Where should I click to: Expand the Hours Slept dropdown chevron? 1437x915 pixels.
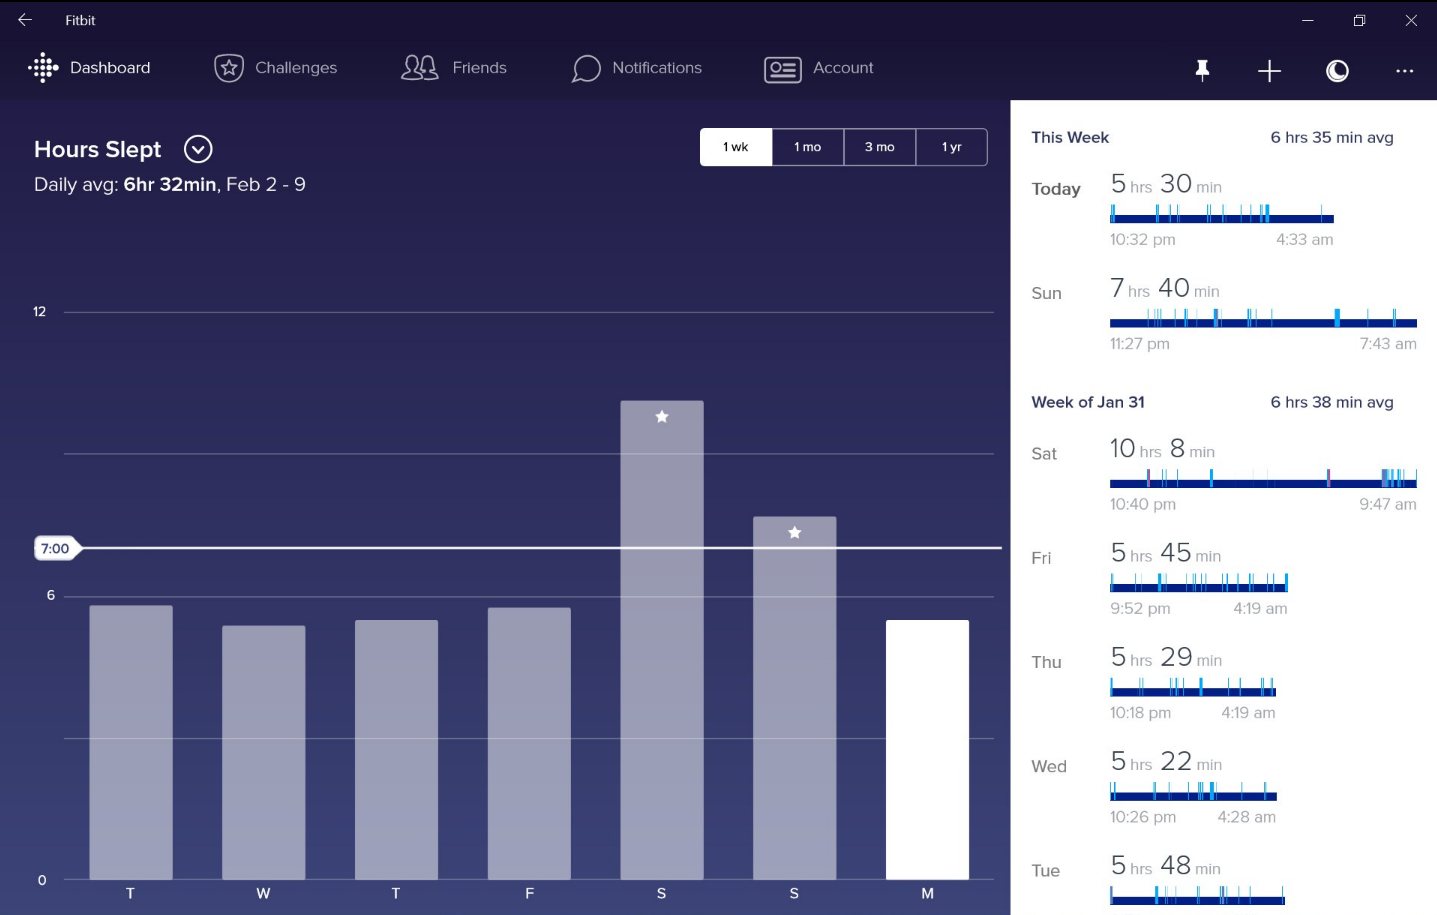tap(199, 149)
